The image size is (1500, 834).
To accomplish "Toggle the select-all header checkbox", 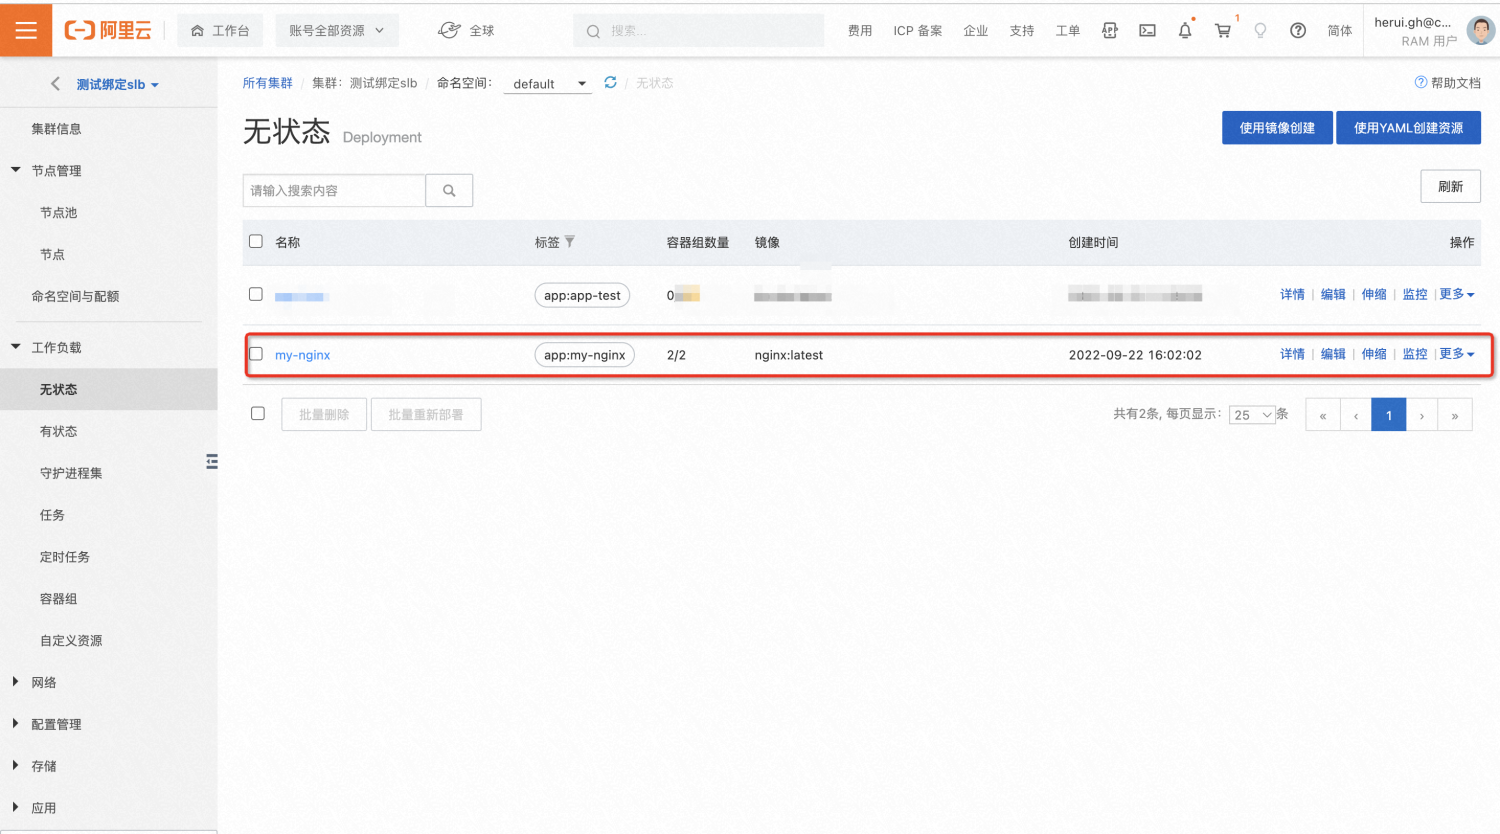I will click(x=256, y=241).
